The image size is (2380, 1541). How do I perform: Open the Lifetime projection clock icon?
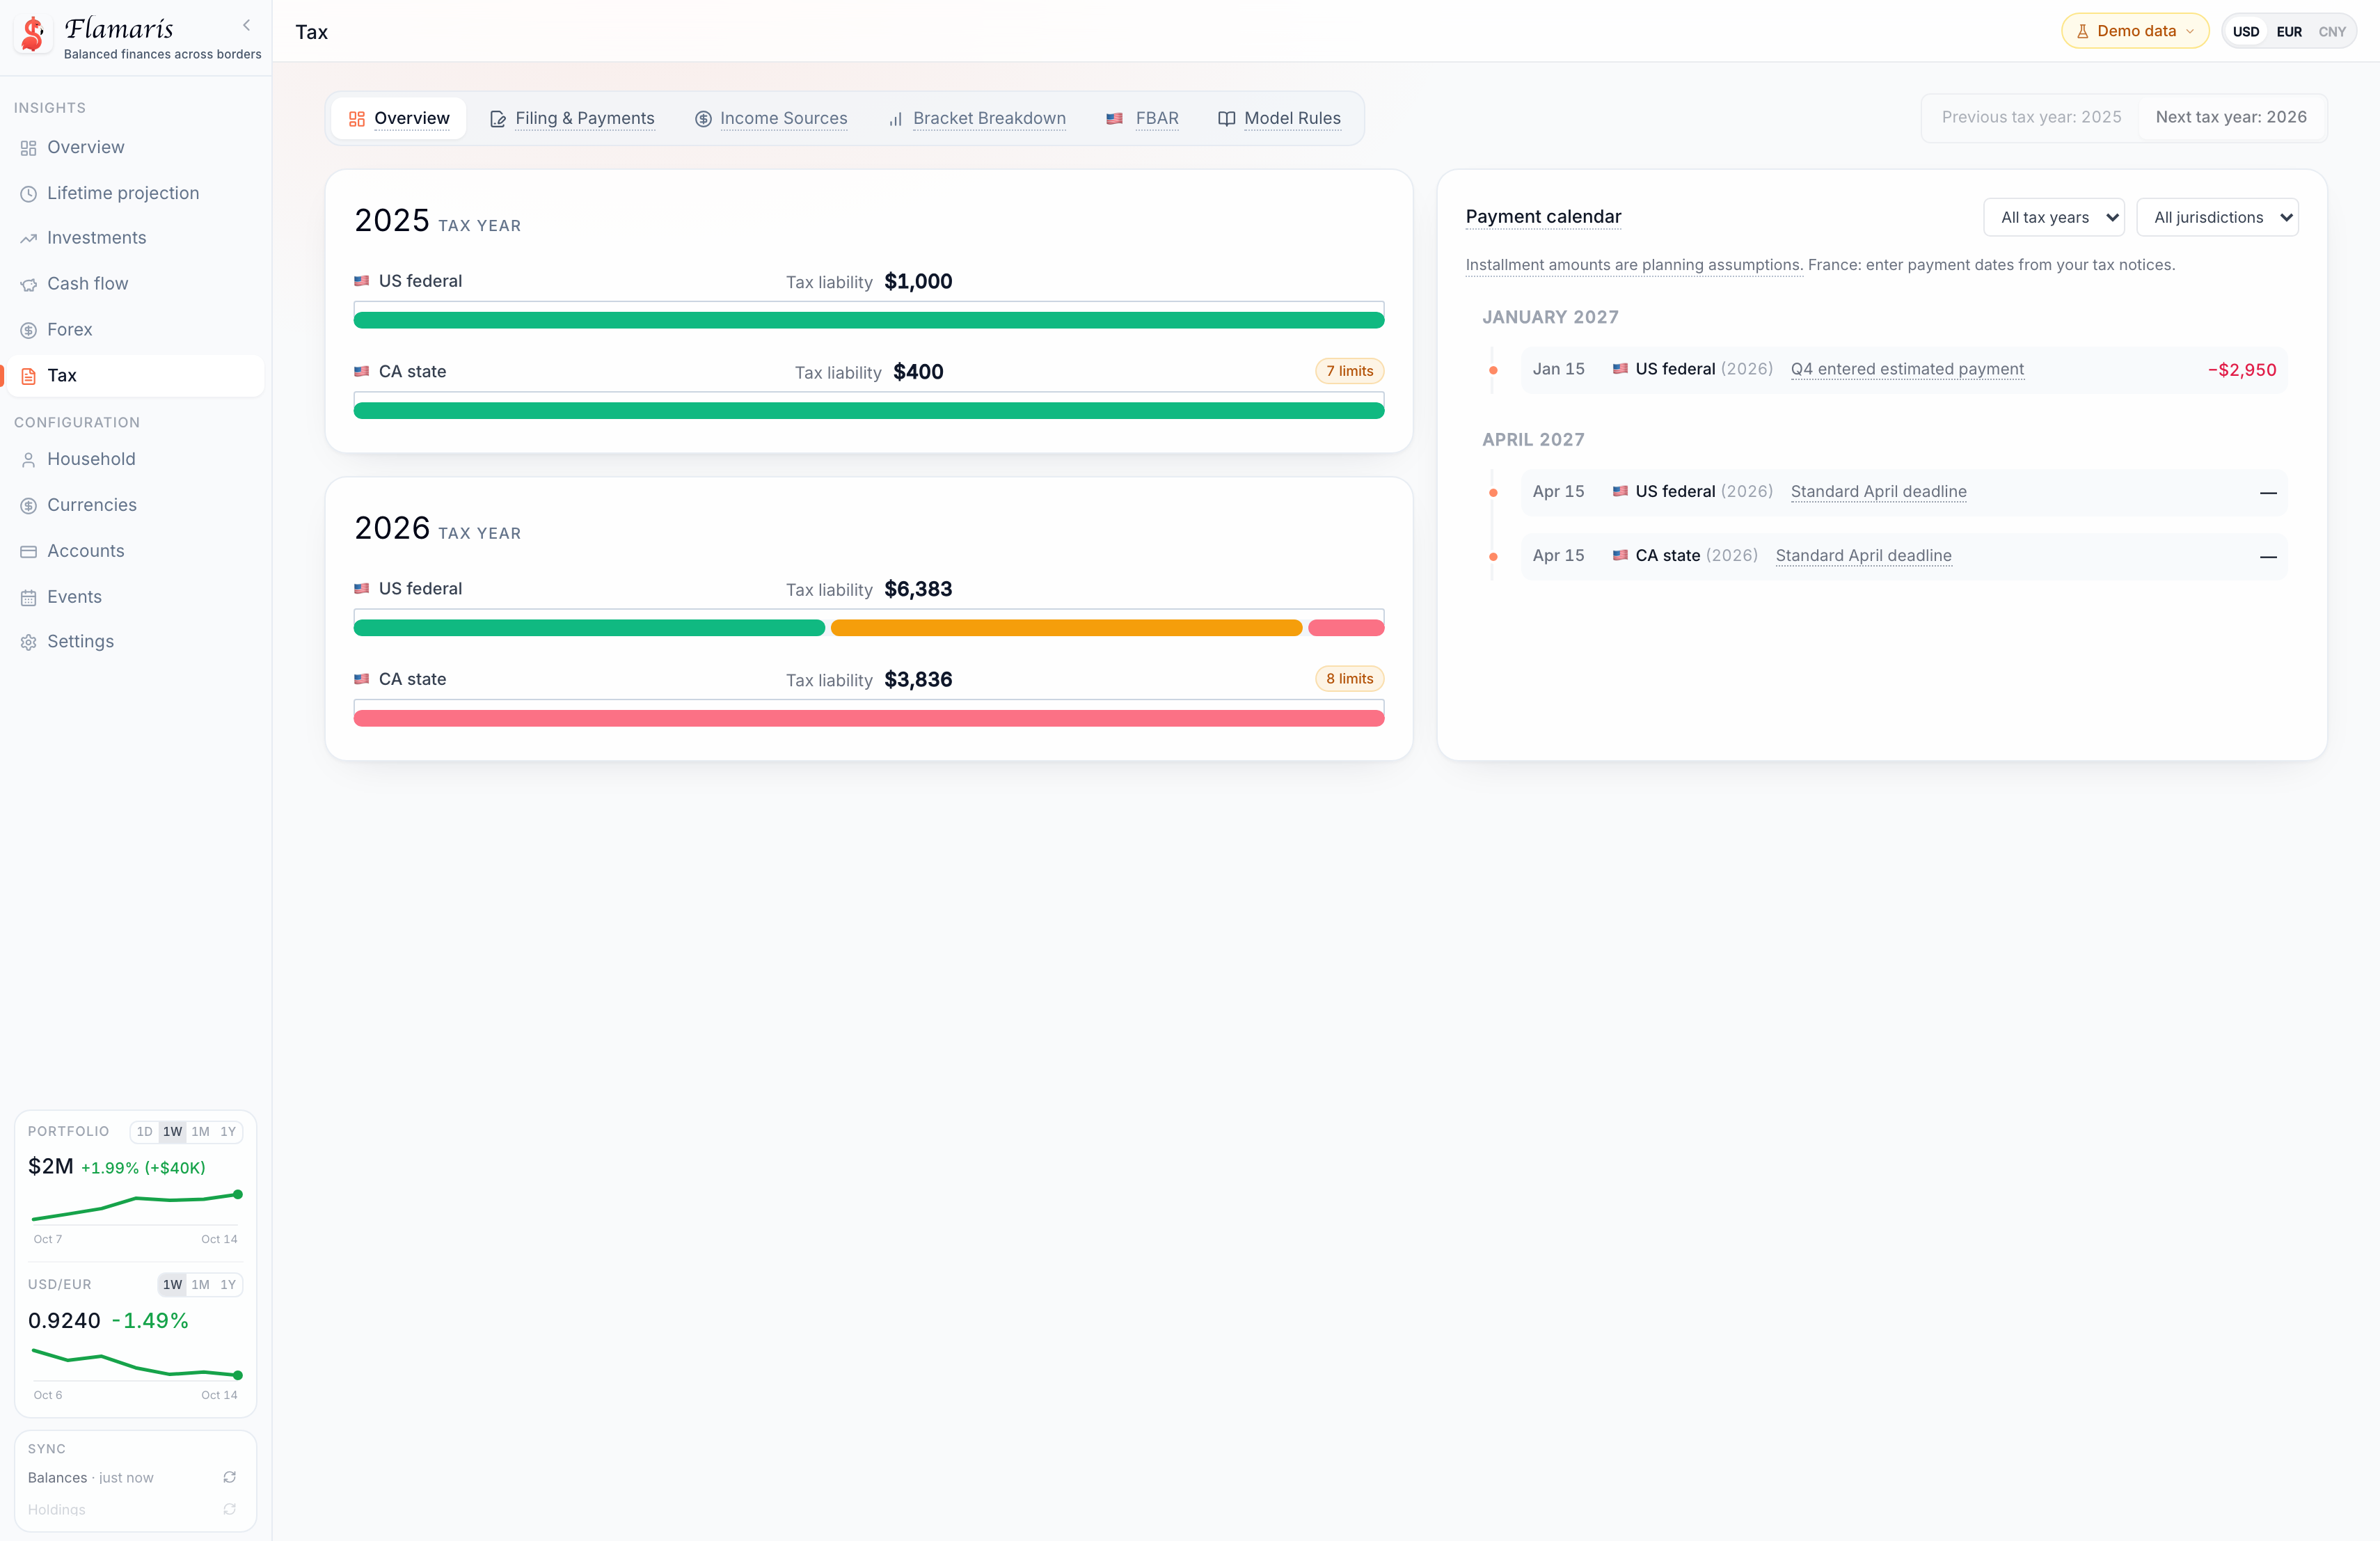point(28,194)
